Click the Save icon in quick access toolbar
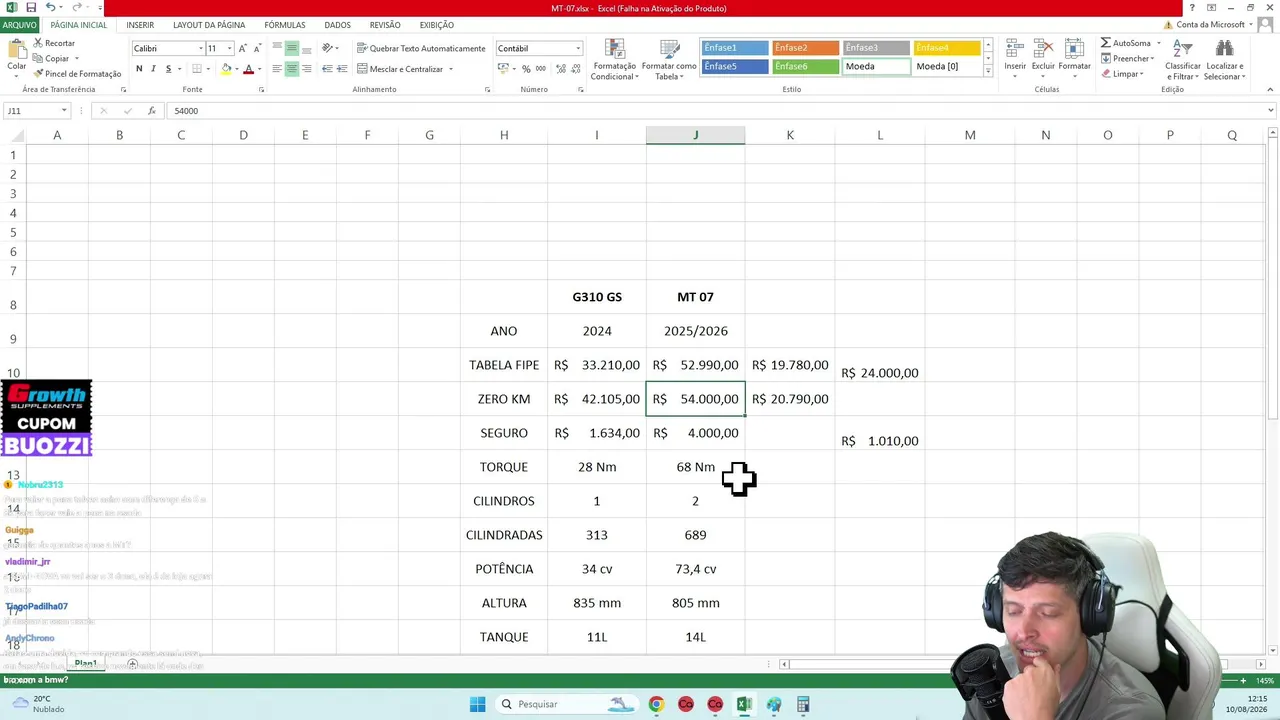 point(31,8)
